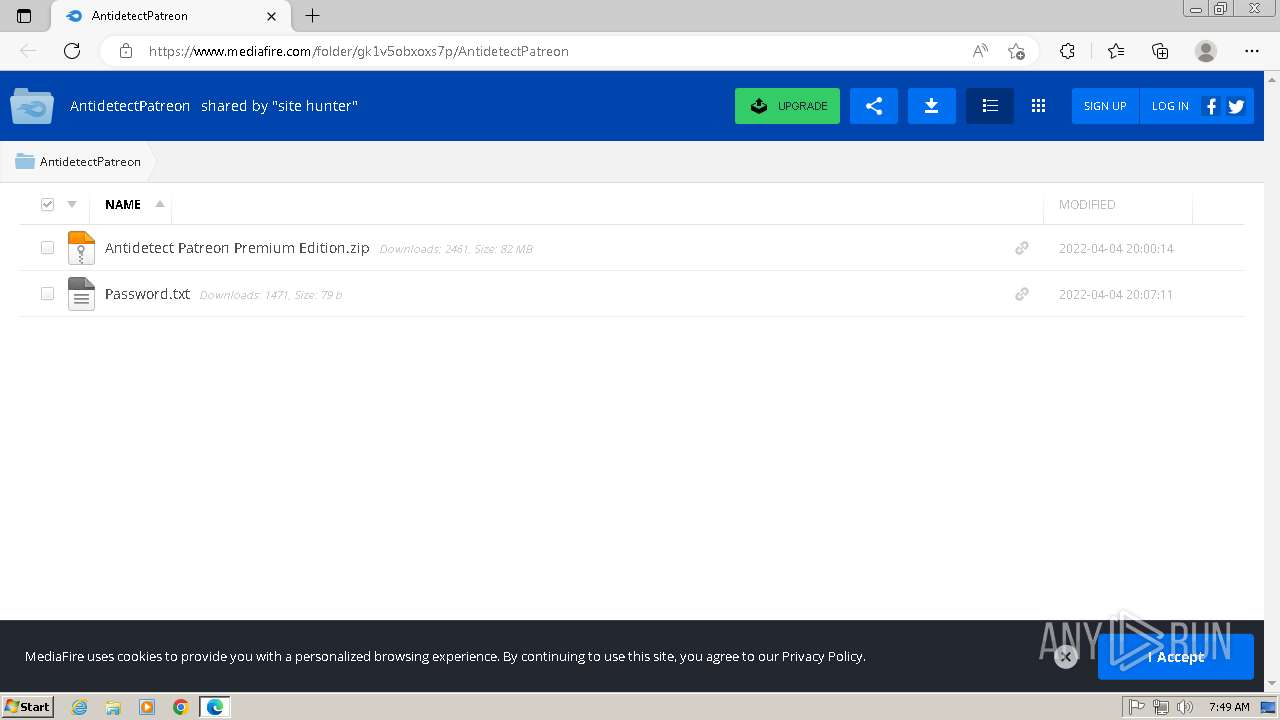Open Edge extensions menu

coord(1067,51)
